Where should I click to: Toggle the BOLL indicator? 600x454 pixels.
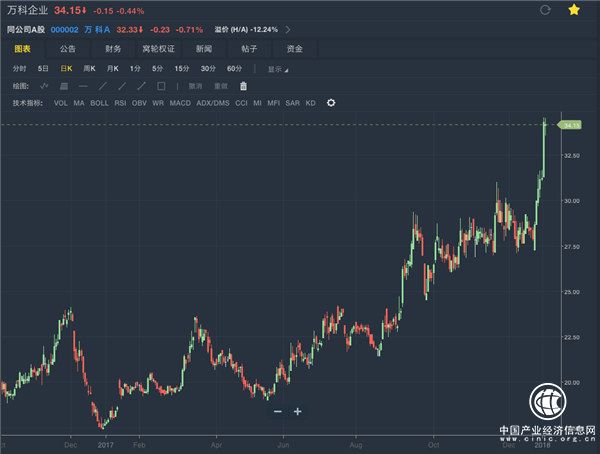(99, 102)
